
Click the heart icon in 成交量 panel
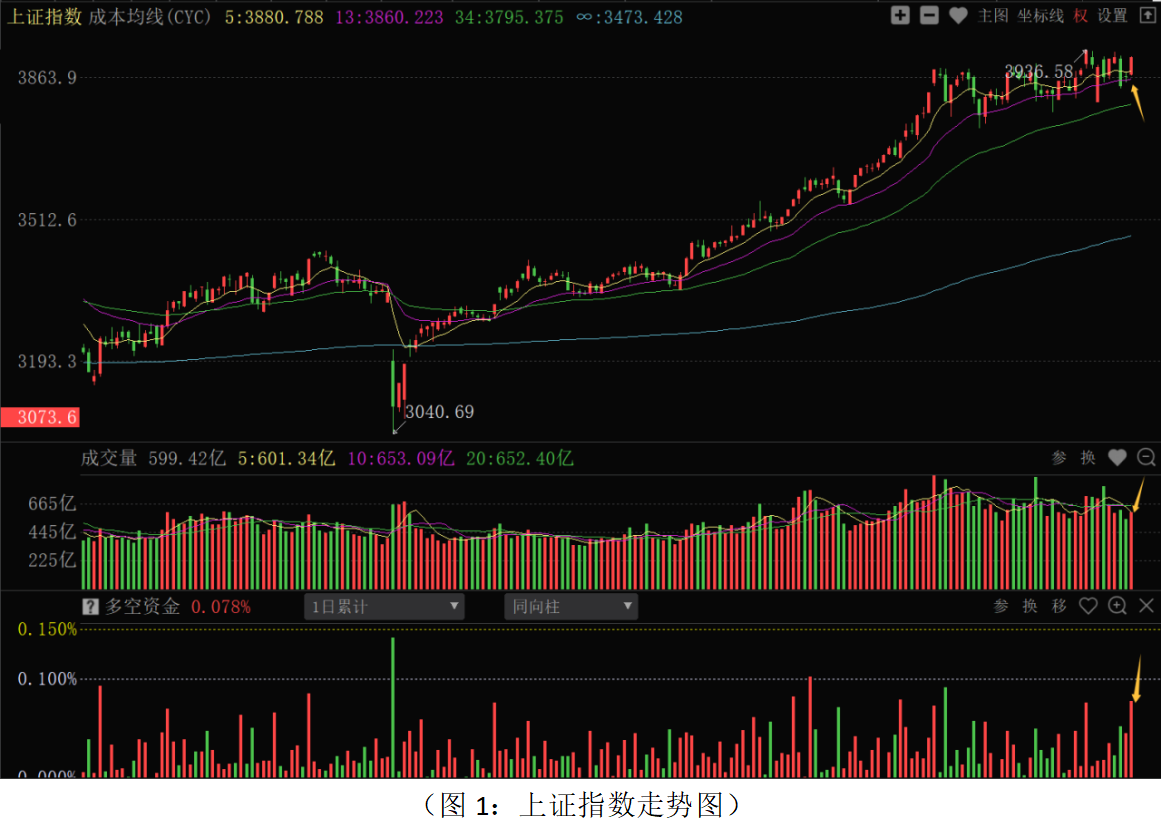coord(1117,458)
